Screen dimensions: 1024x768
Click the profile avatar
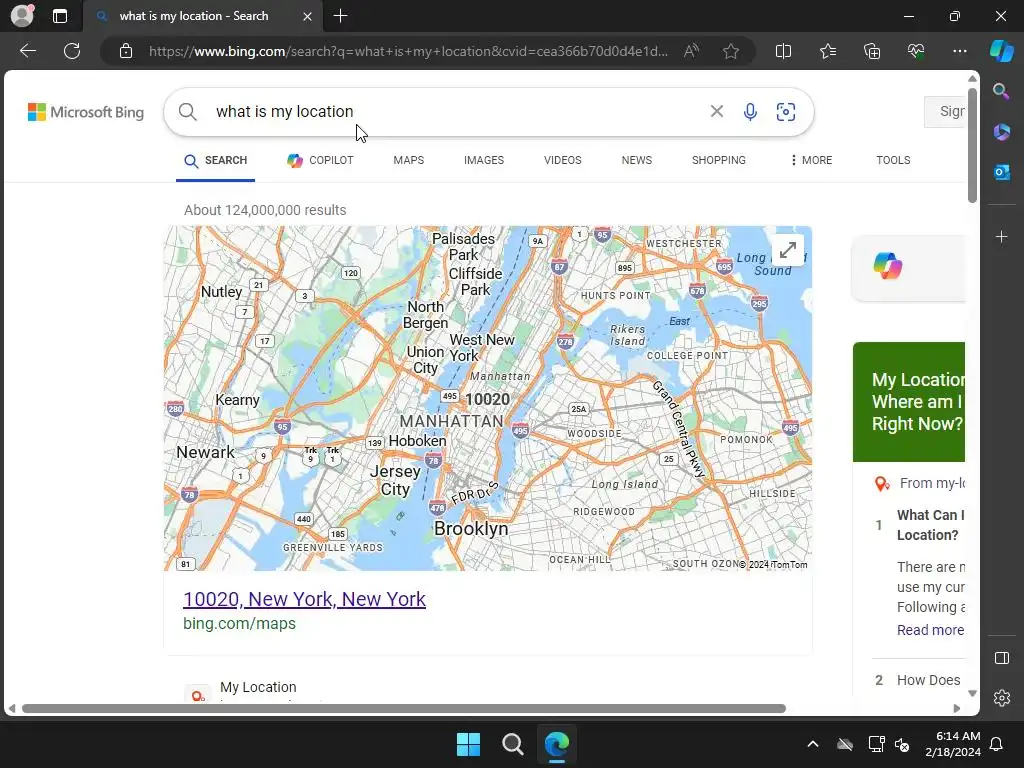[x=22, y=16]
